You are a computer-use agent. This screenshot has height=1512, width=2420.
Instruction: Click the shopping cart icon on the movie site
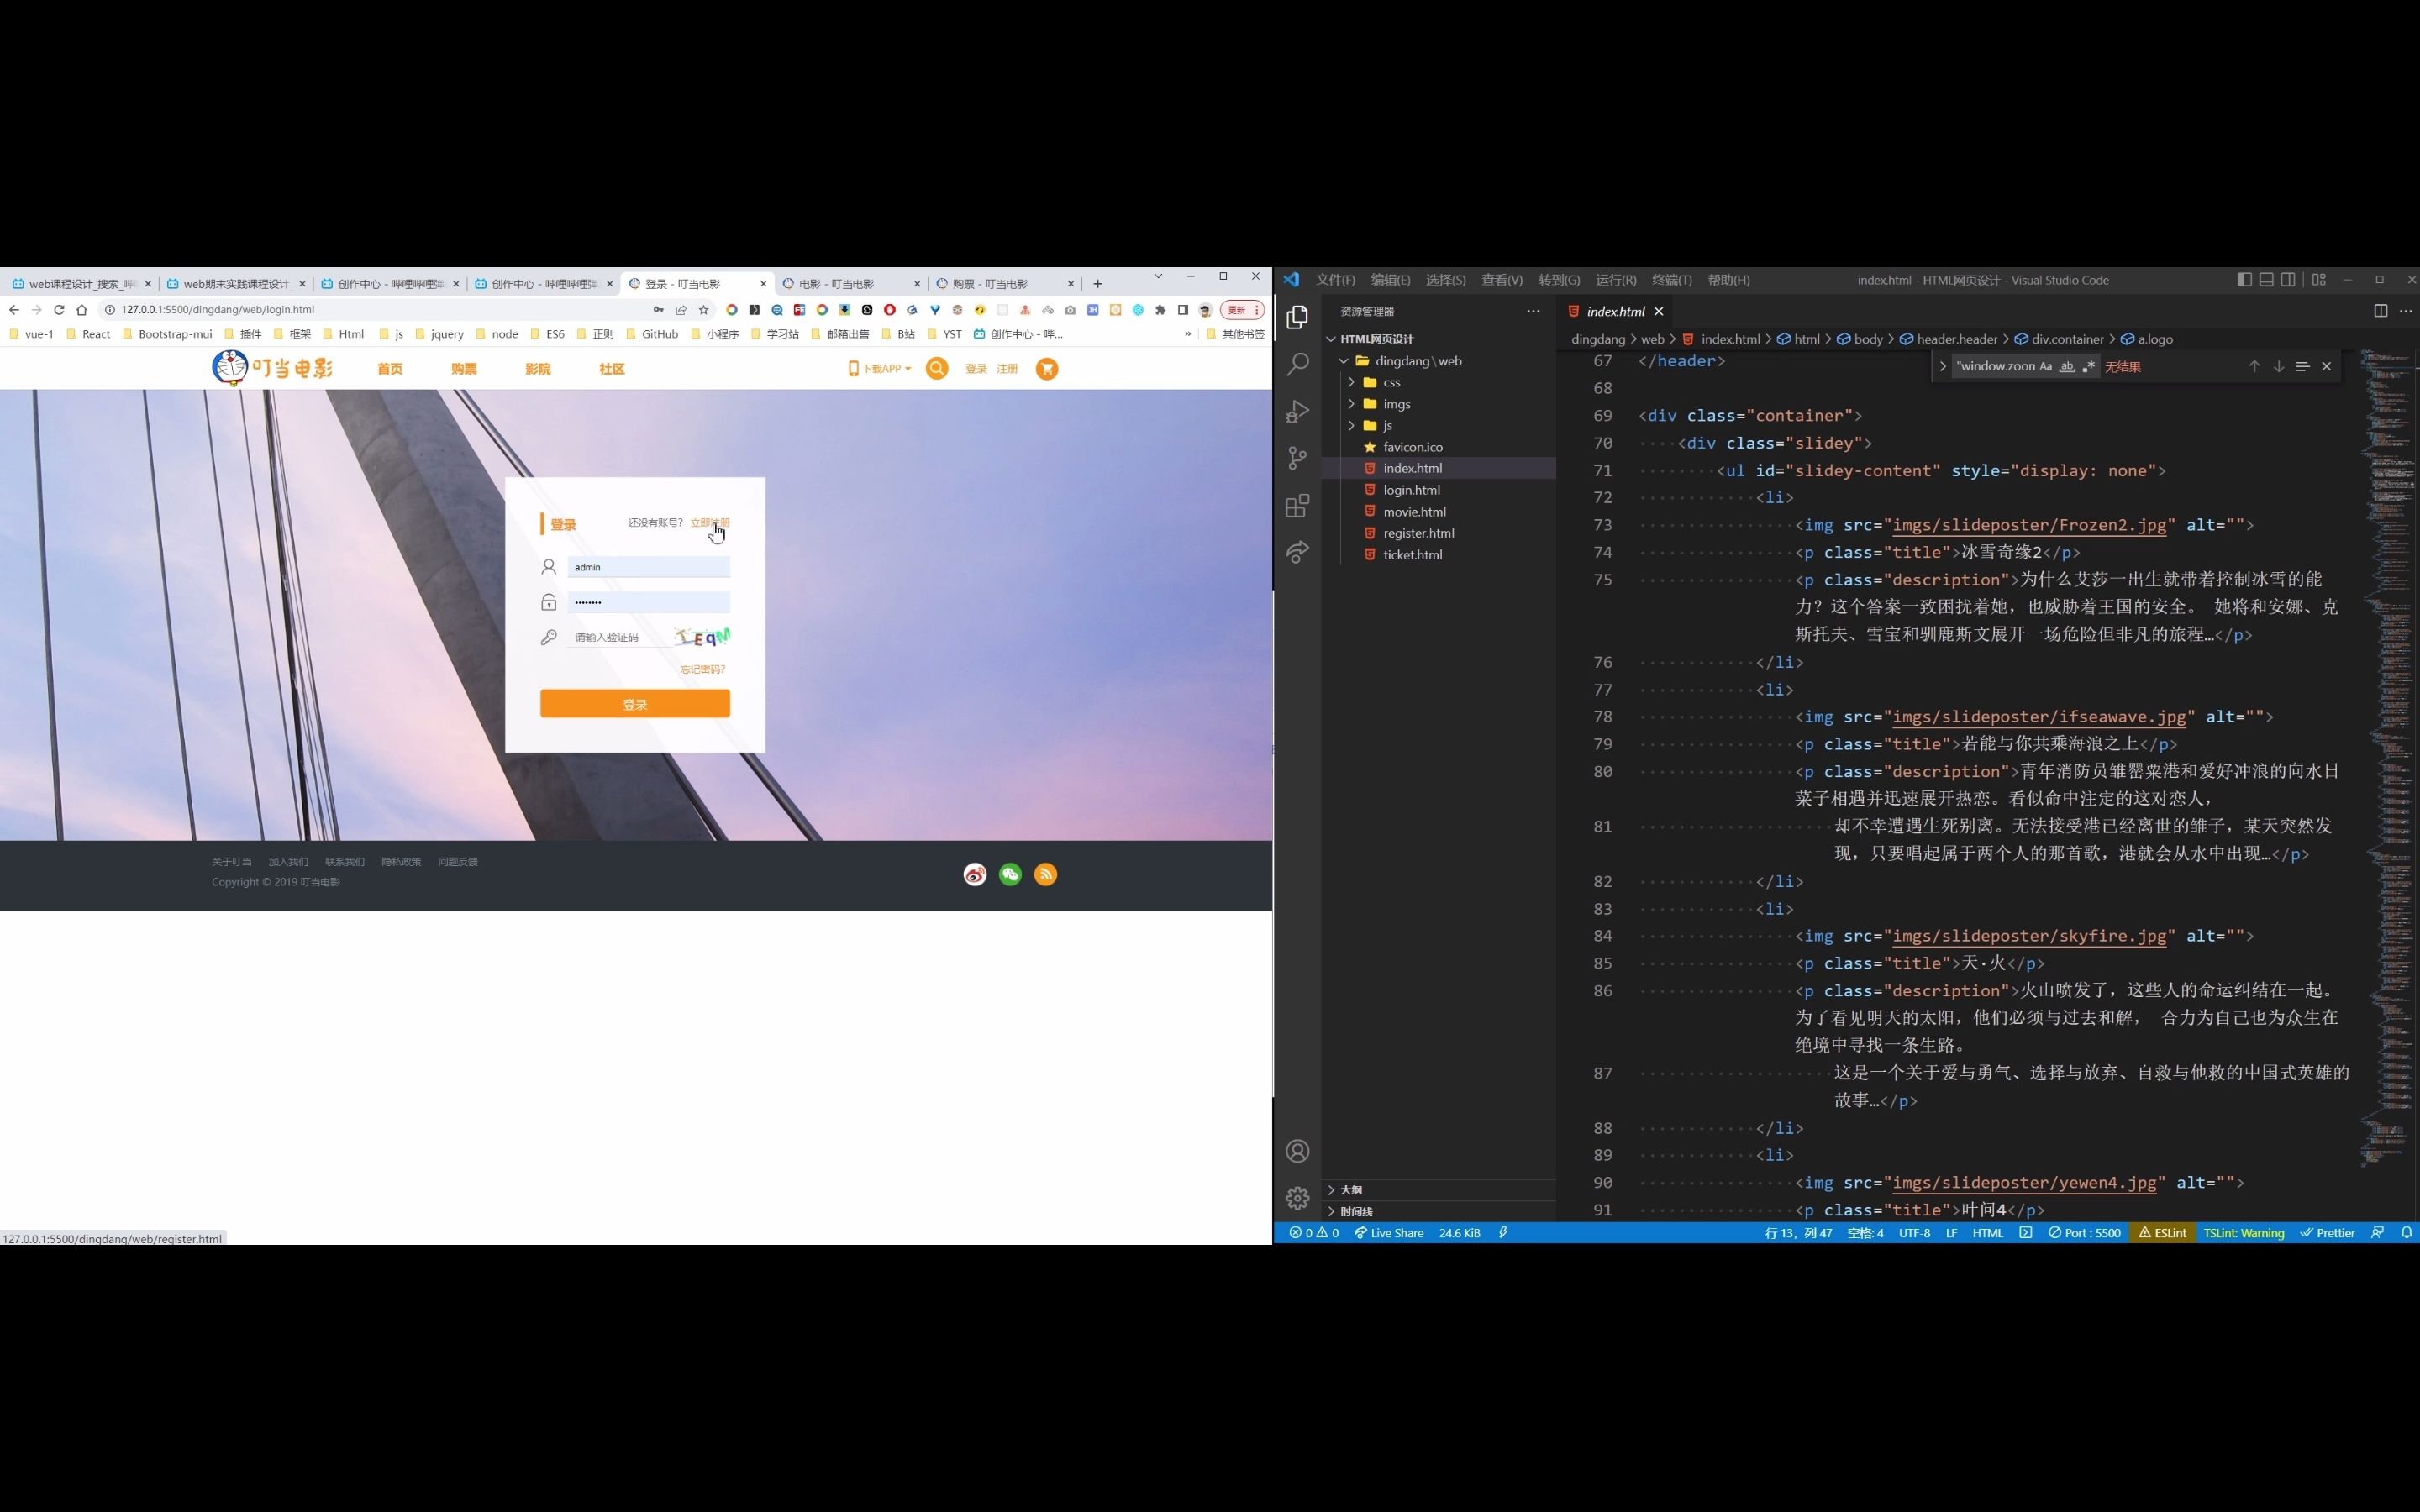pos(1046,369)
